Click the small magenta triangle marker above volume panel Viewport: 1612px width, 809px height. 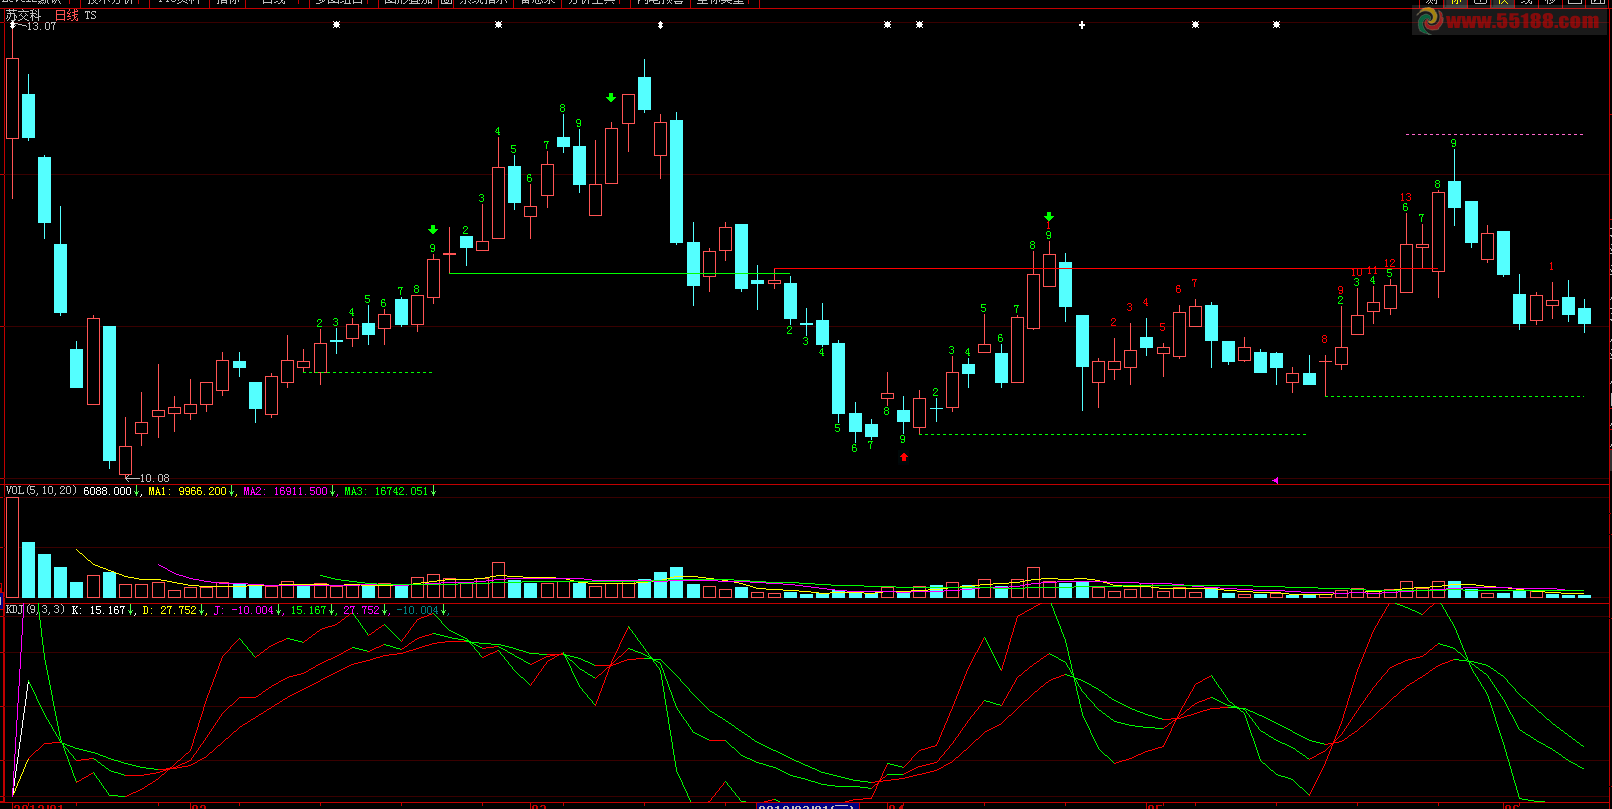click(x=1275, y=480)
